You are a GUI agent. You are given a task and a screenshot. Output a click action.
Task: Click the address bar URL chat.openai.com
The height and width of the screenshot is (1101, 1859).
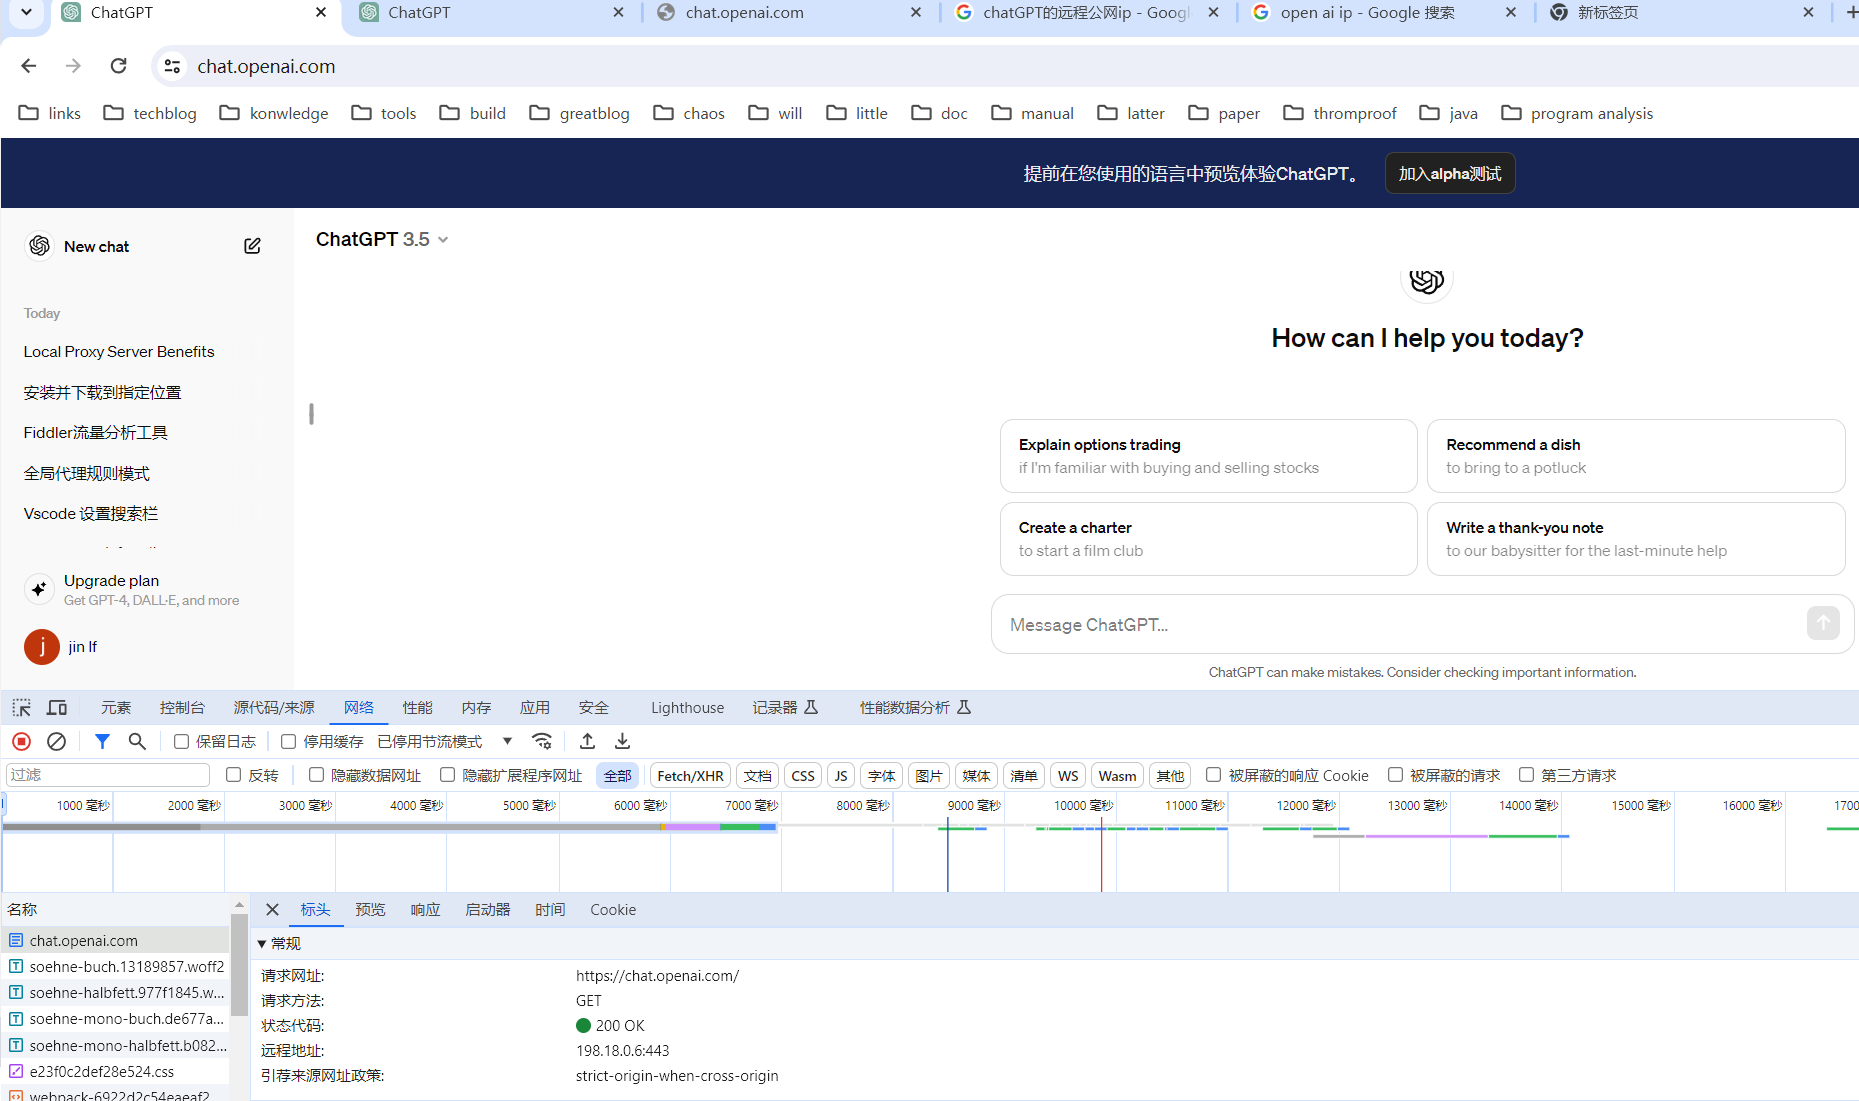(x=266, y=66)
